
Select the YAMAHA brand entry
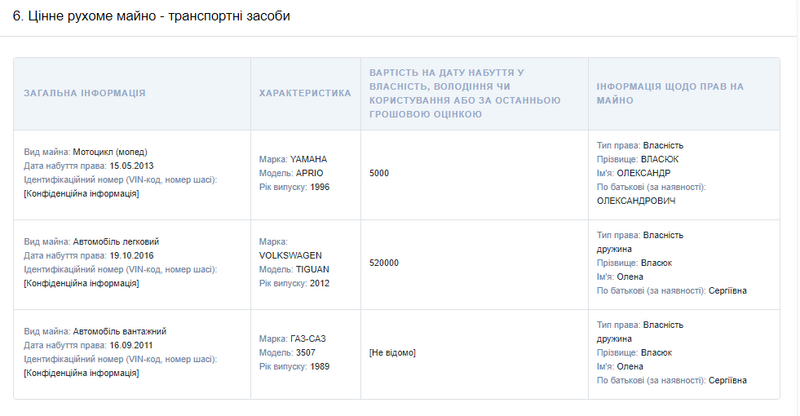tap(308, 159)
